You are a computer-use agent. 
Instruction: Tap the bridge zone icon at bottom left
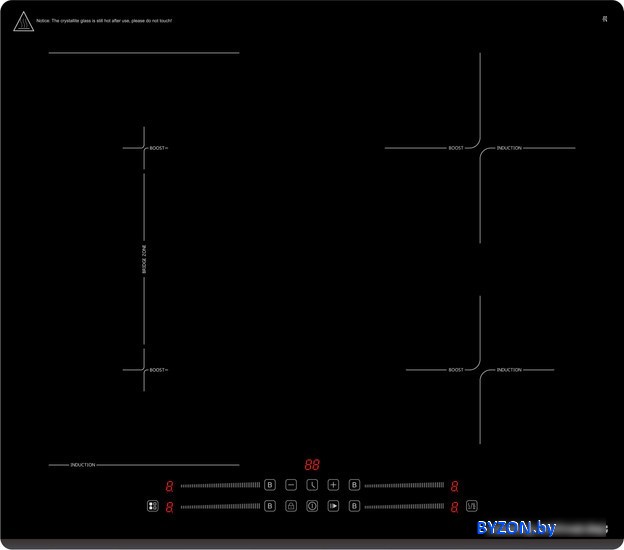tap(152, 507)
